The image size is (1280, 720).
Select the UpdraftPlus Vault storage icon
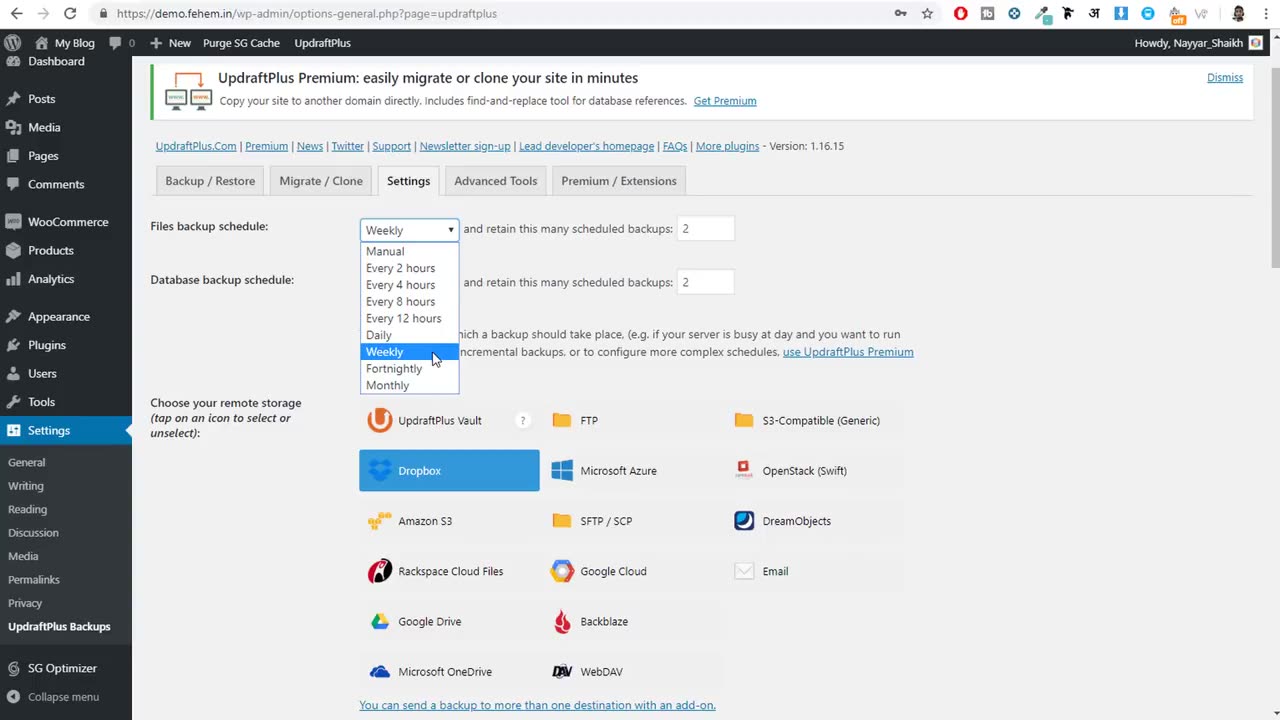tap(380, 420)
